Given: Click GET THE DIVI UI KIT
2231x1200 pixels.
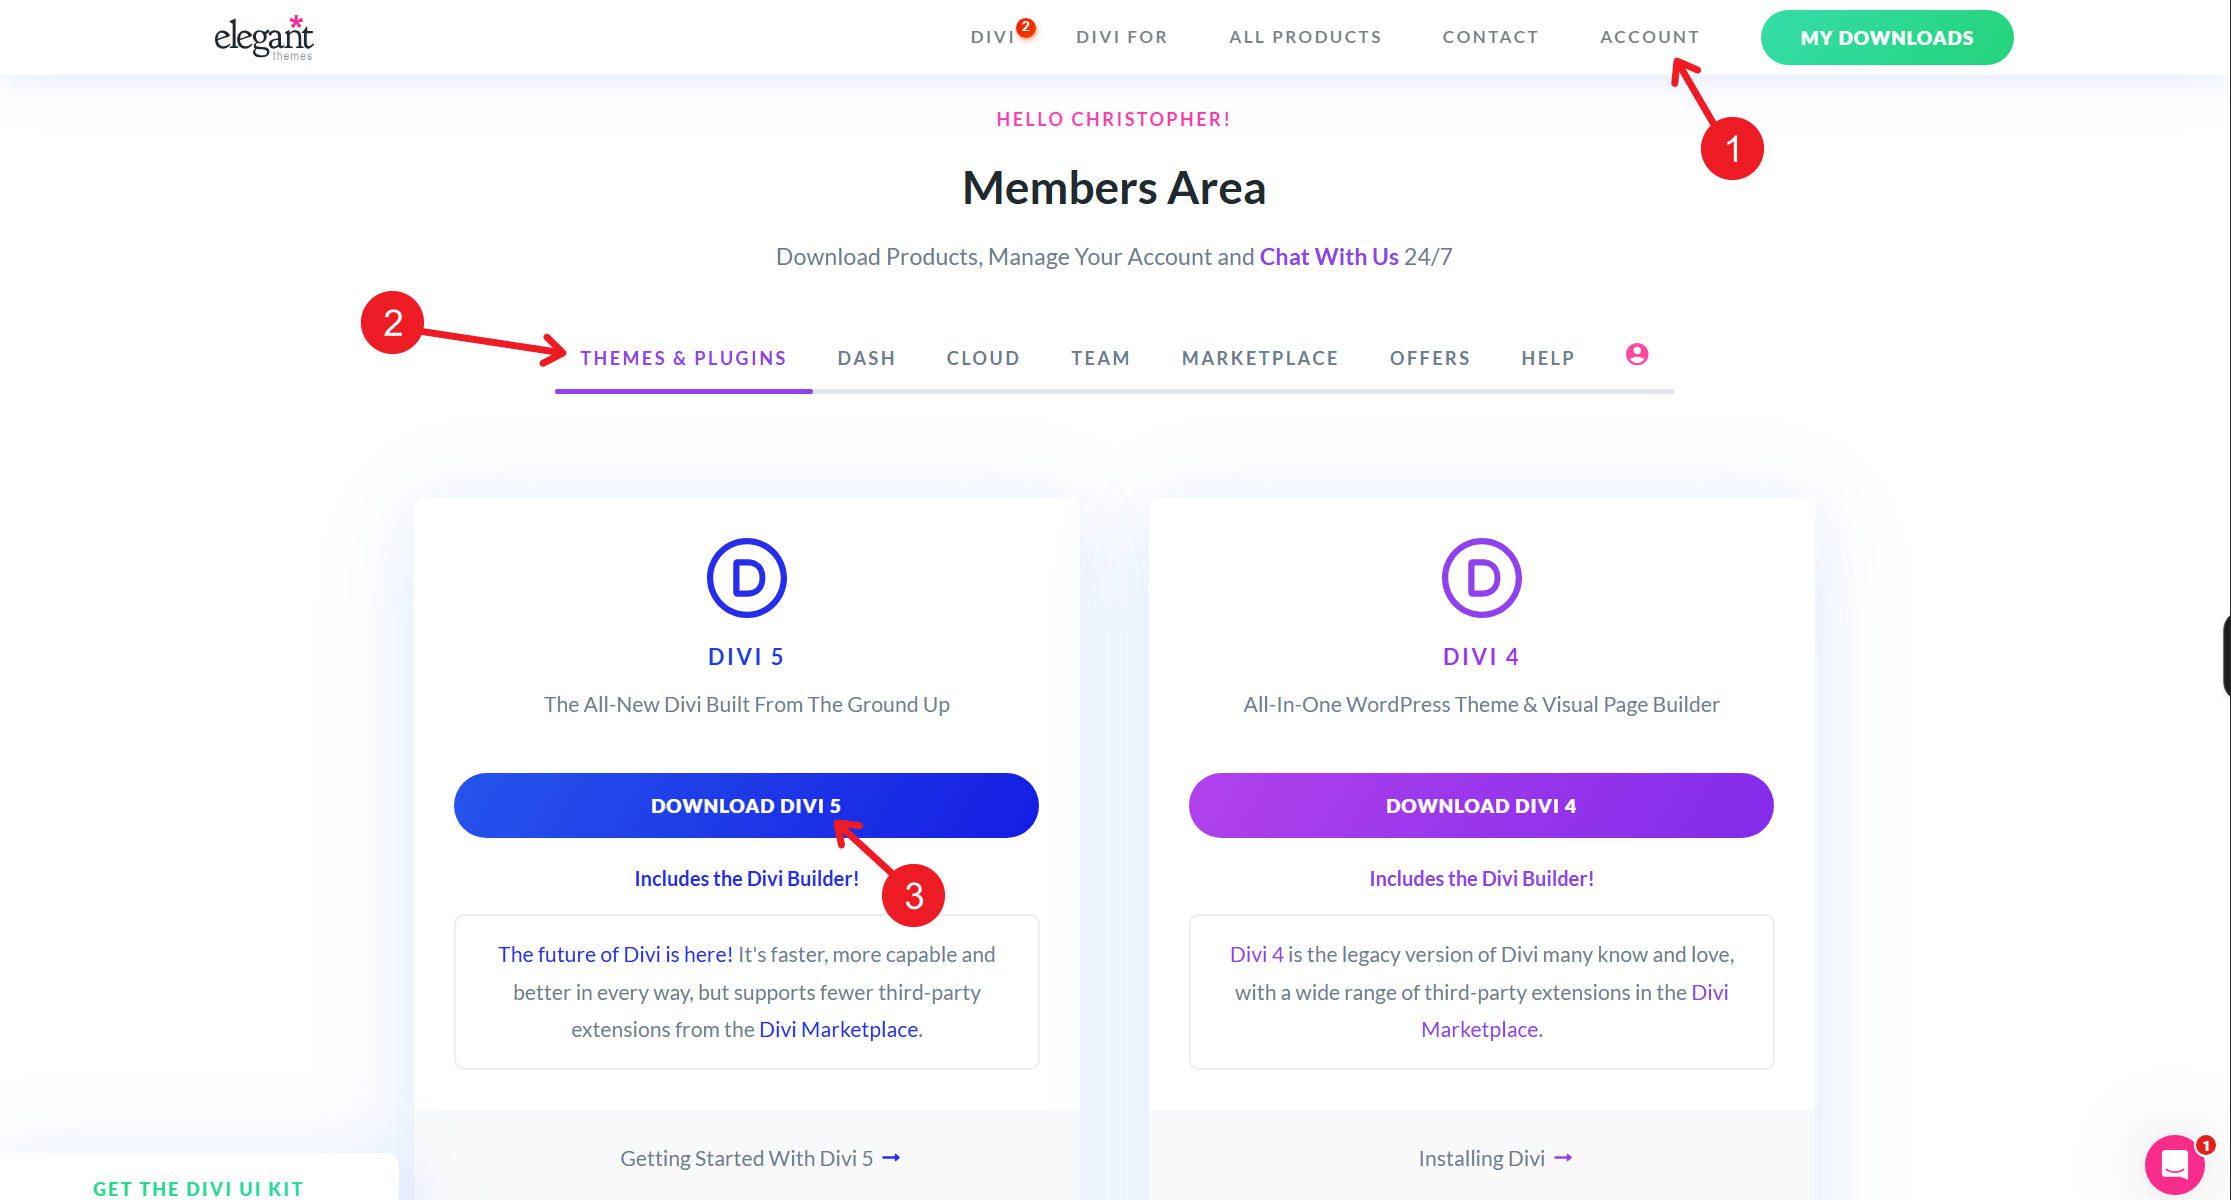Looking at the screenshot, I should [196, 1188].
